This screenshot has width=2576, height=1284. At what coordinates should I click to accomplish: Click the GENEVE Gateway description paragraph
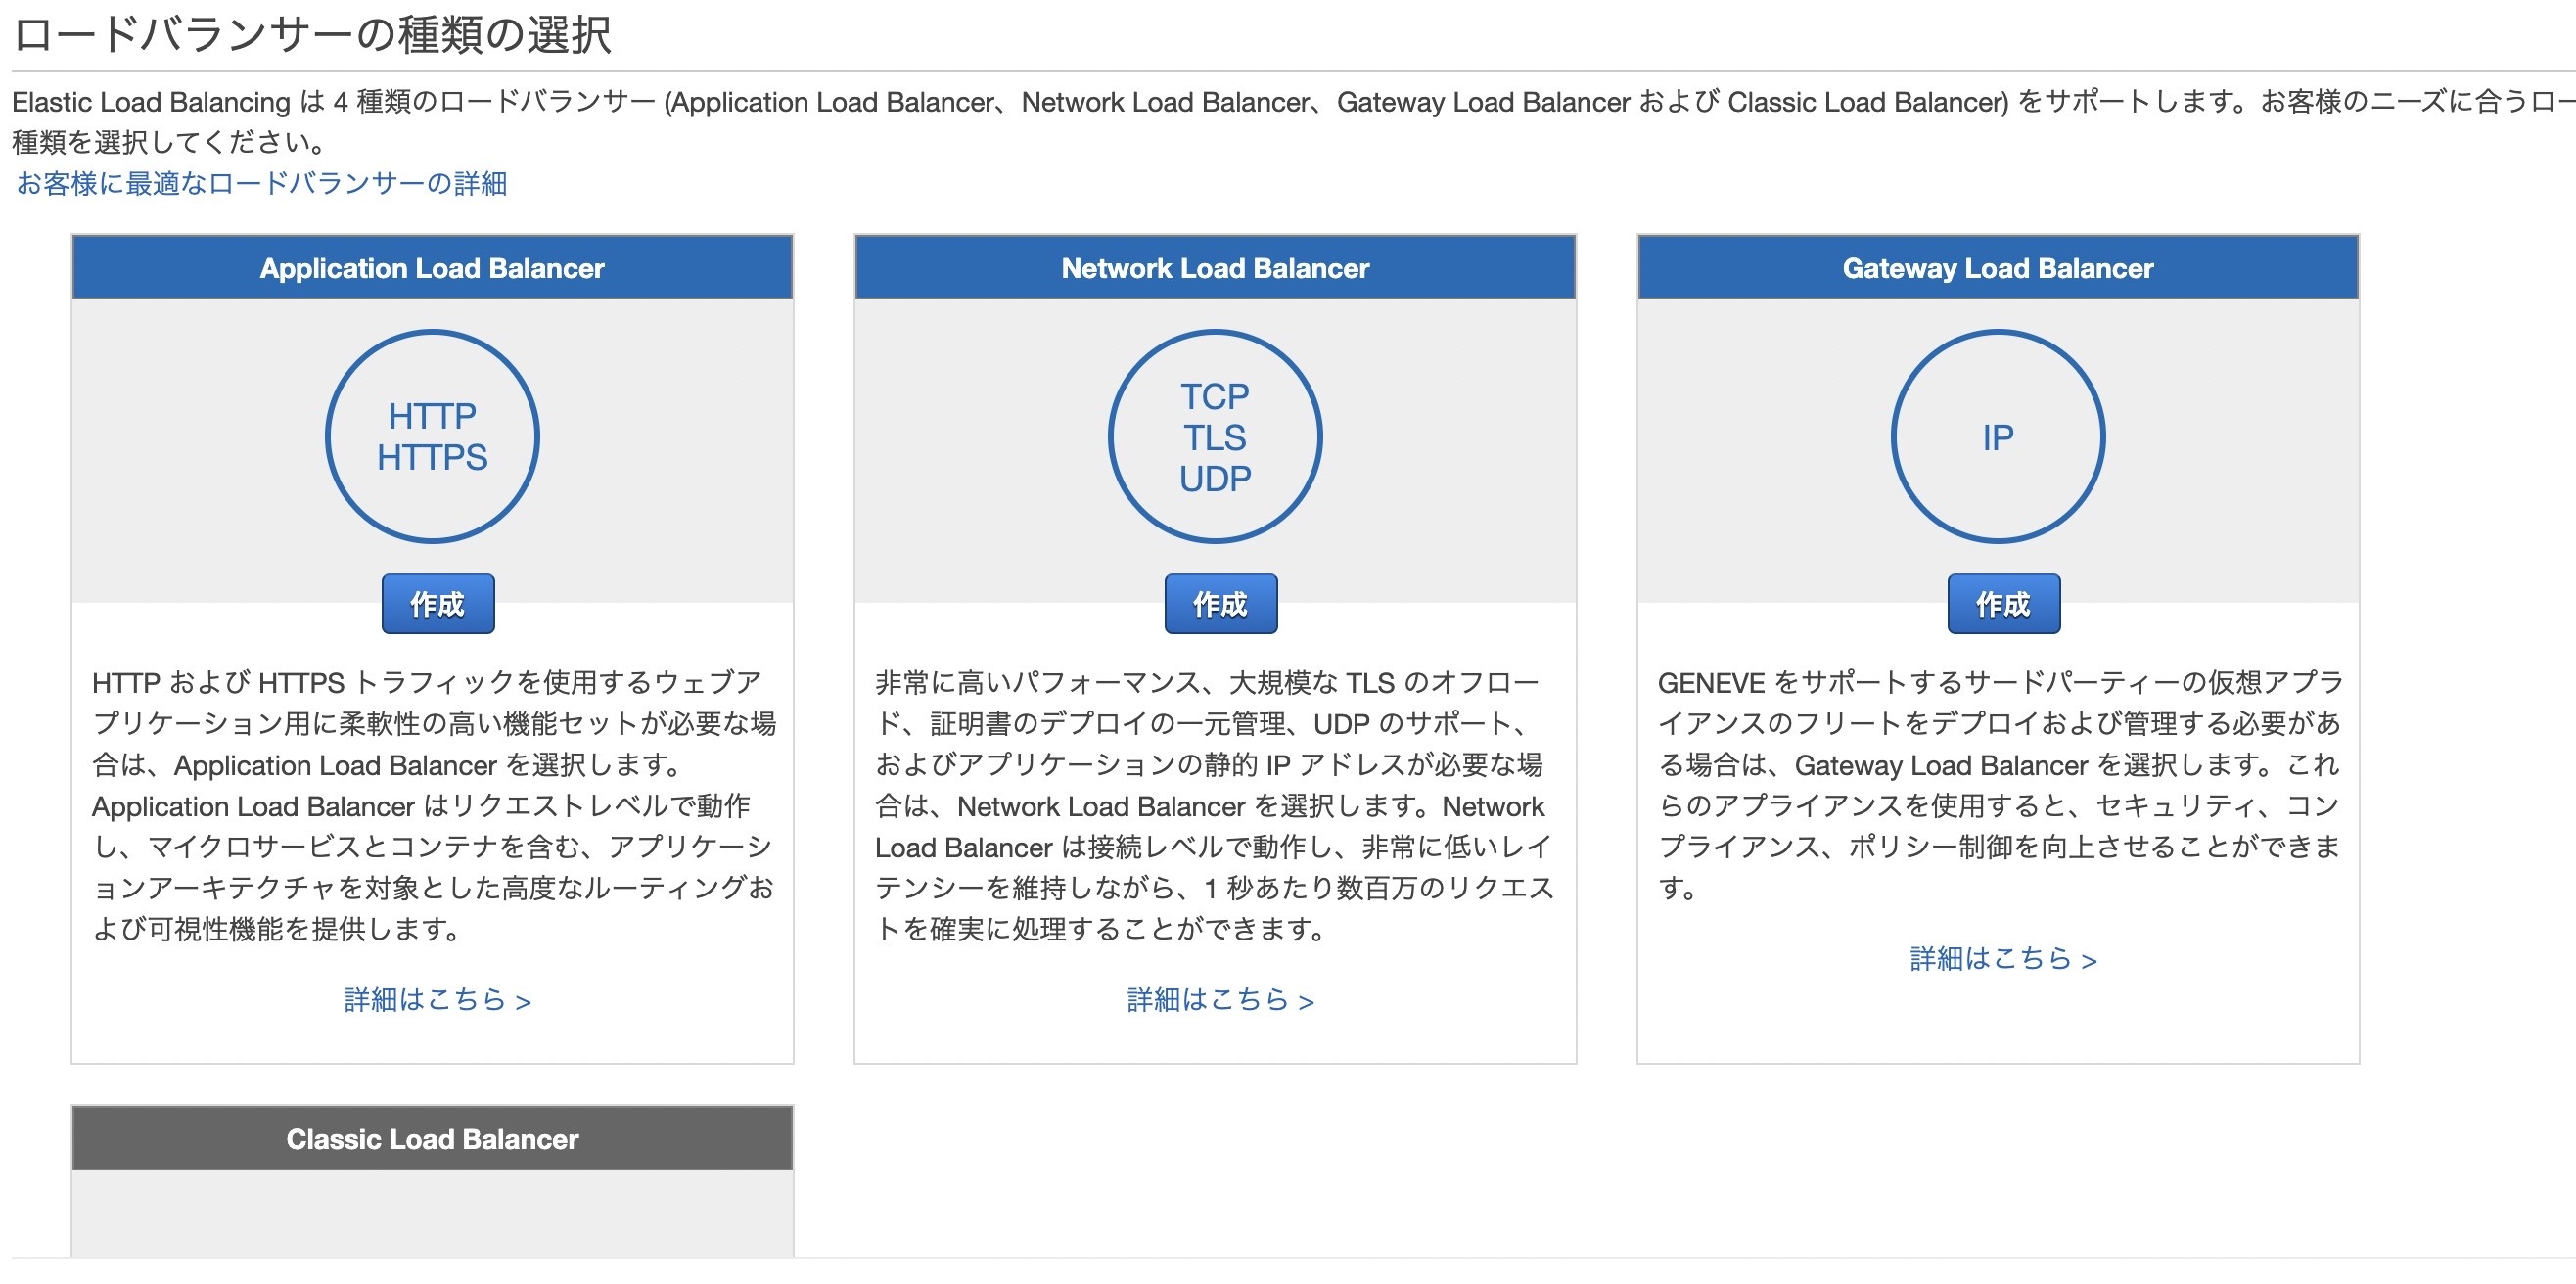click(1997, 784)
